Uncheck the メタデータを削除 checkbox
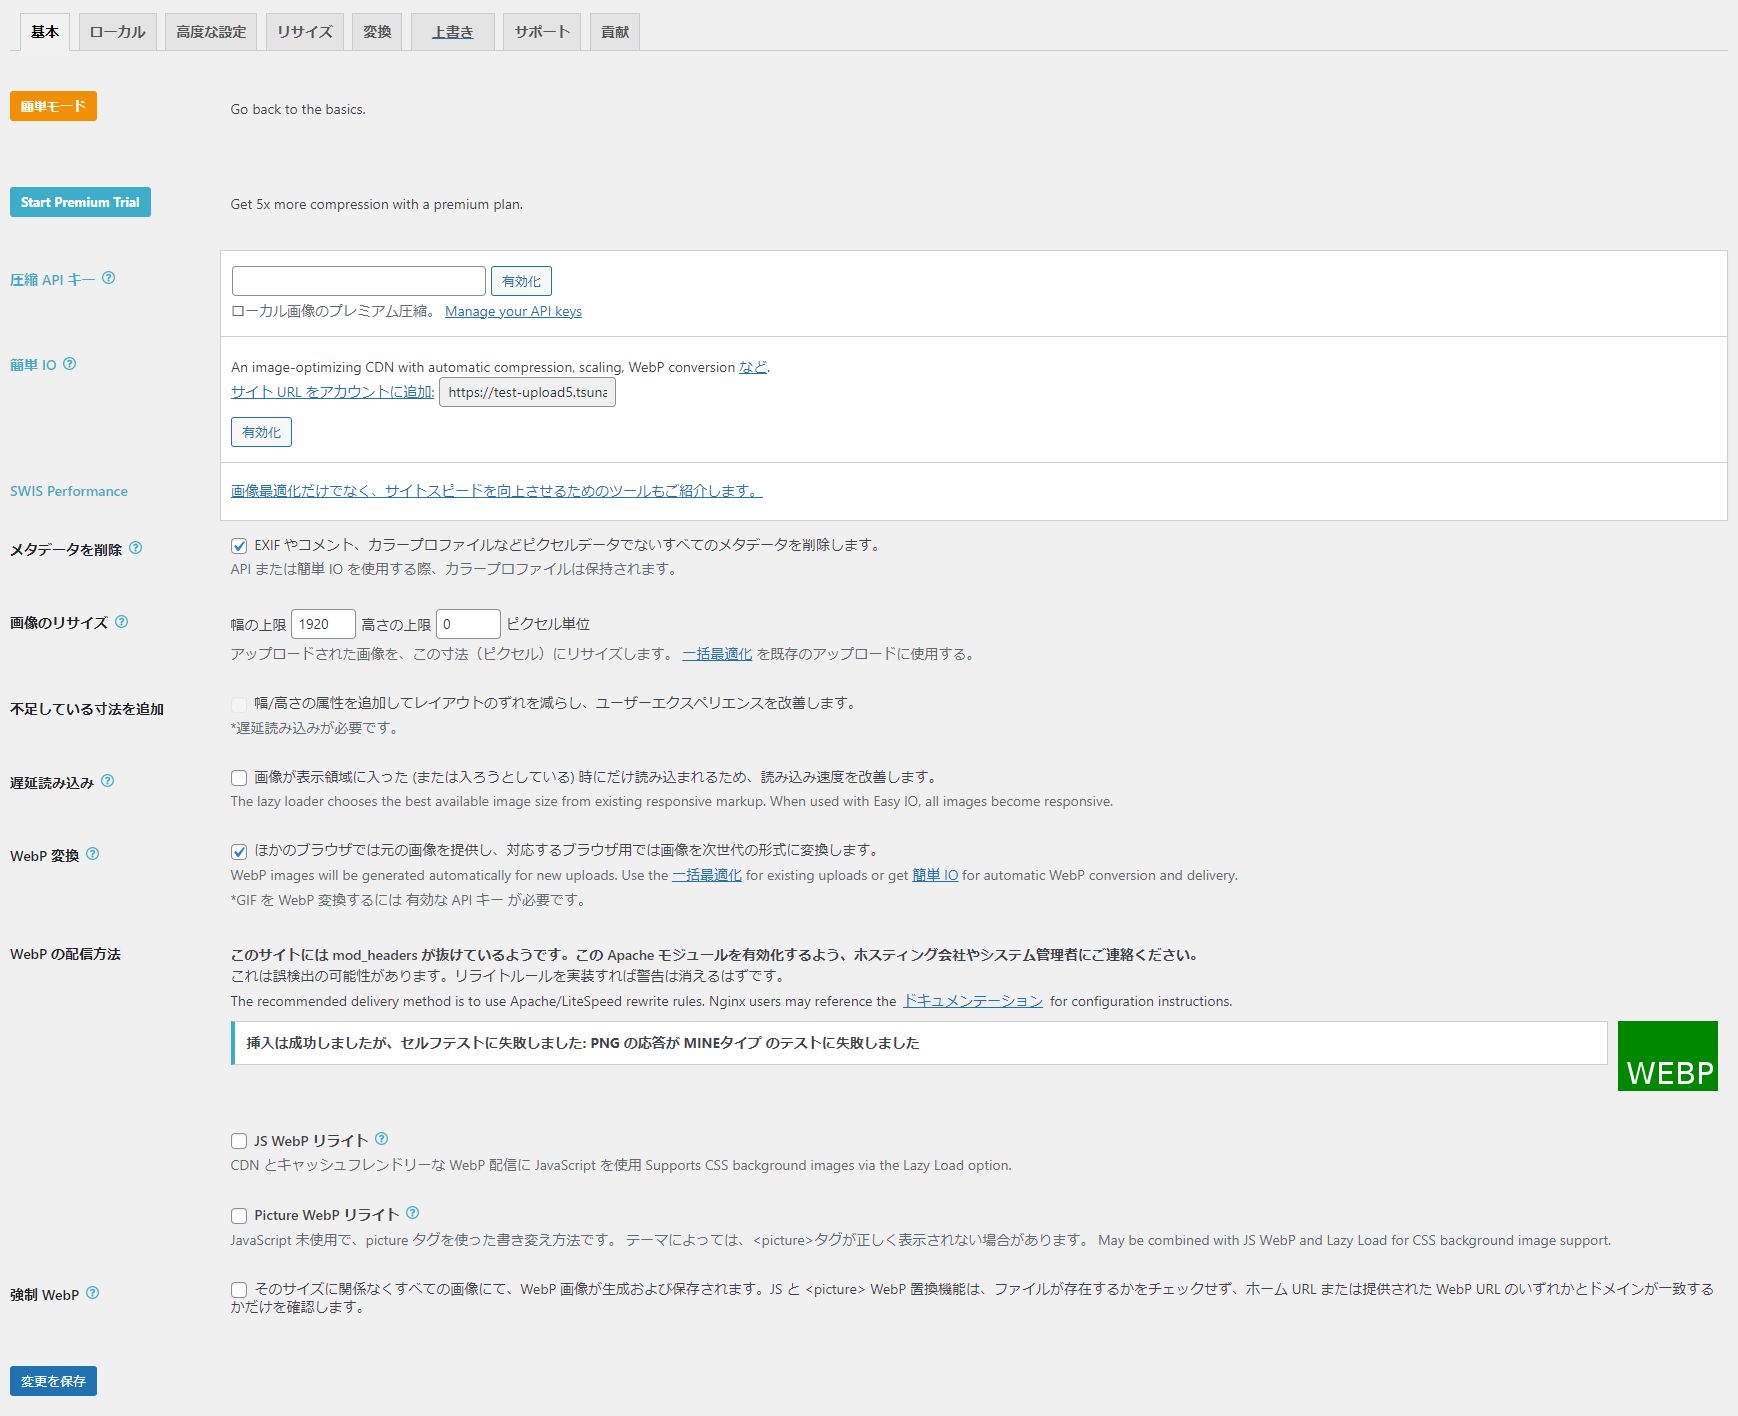 (239, 546)
